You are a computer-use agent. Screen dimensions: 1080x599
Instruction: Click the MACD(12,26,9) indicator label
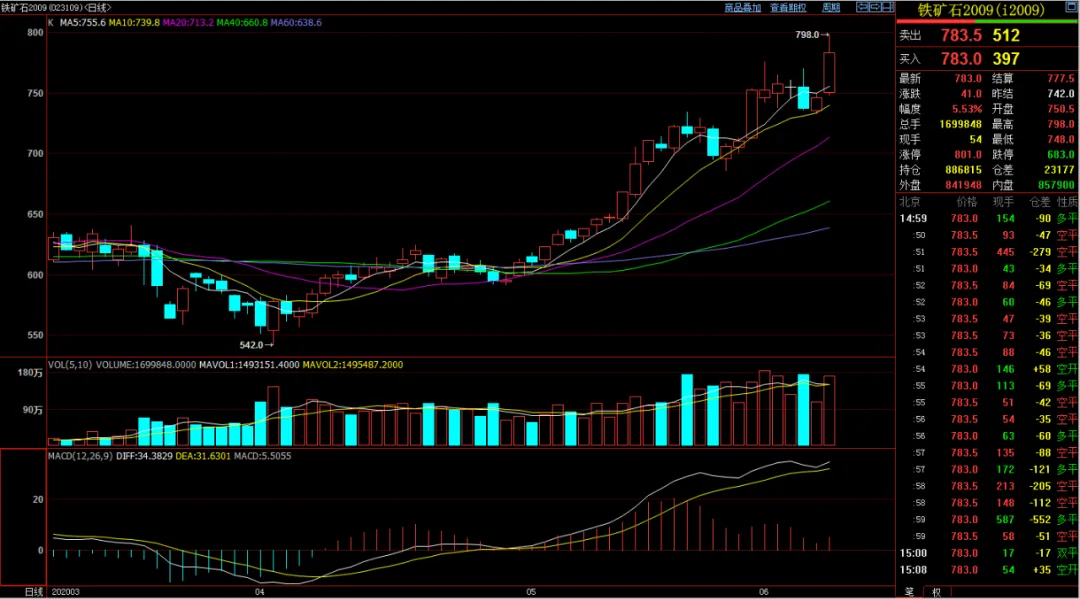pyautogui.click(x=80, y=456)
